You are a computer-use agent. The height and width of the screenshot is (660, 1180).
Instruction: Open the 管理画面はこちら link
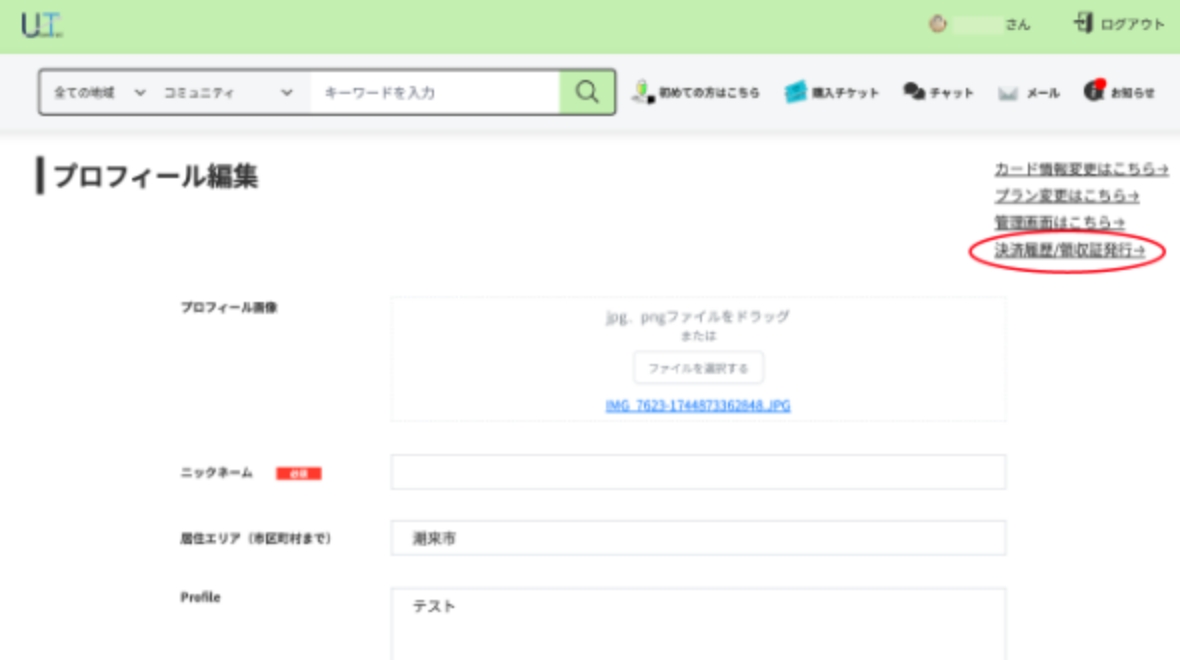click(1059, 222)
